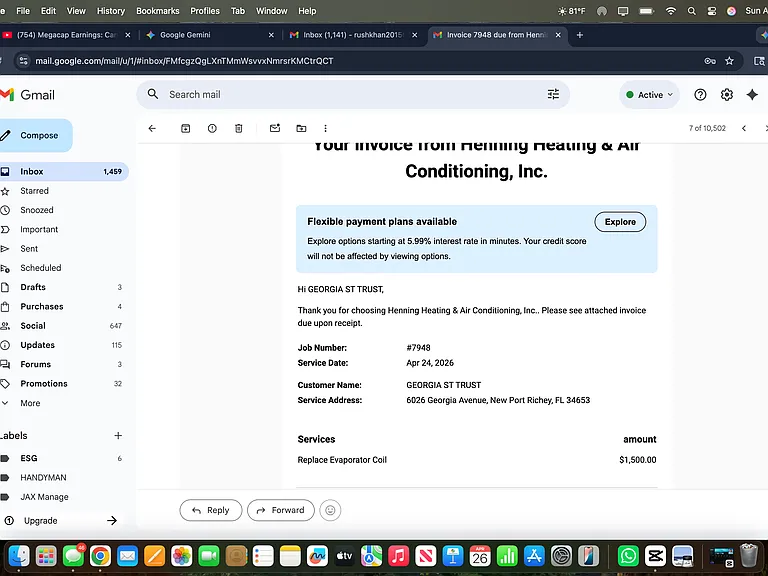Click the Compose button

[35, 135]
